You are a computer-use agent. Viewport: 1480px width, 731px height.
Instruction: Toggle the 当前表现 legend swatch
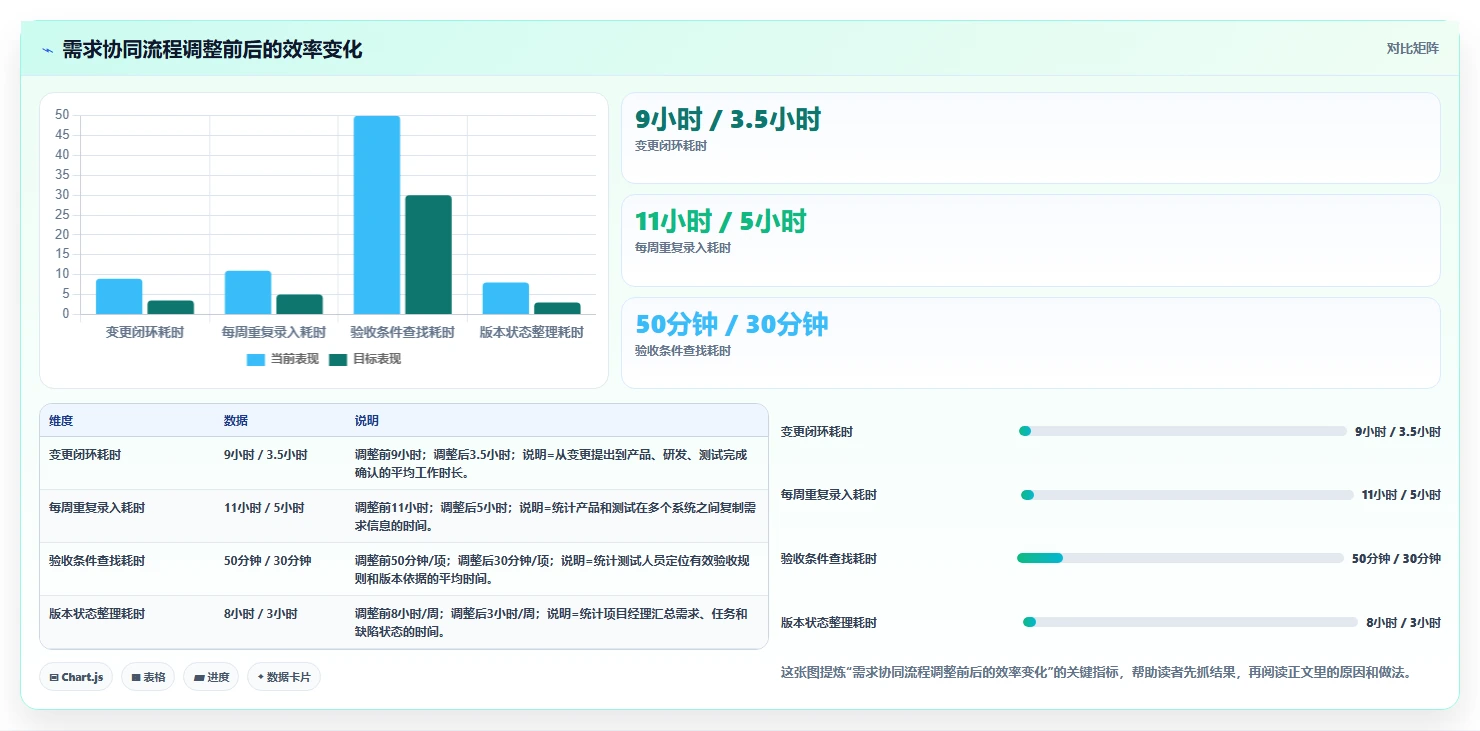256,359
